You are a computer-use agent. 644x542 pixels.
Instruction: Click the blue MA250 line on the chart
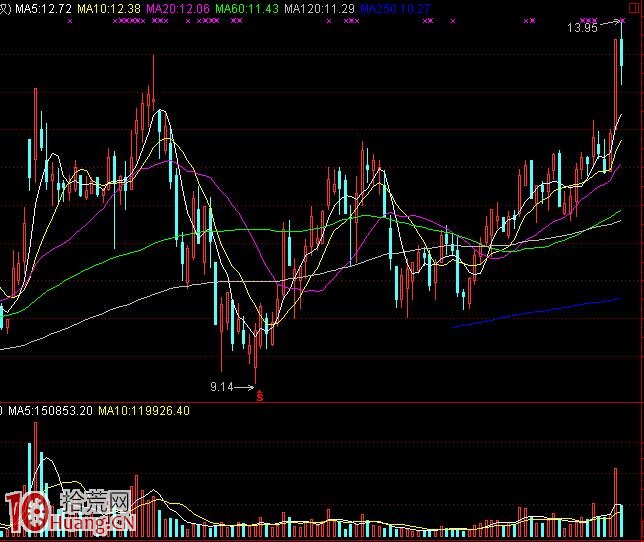click(536, 313)
